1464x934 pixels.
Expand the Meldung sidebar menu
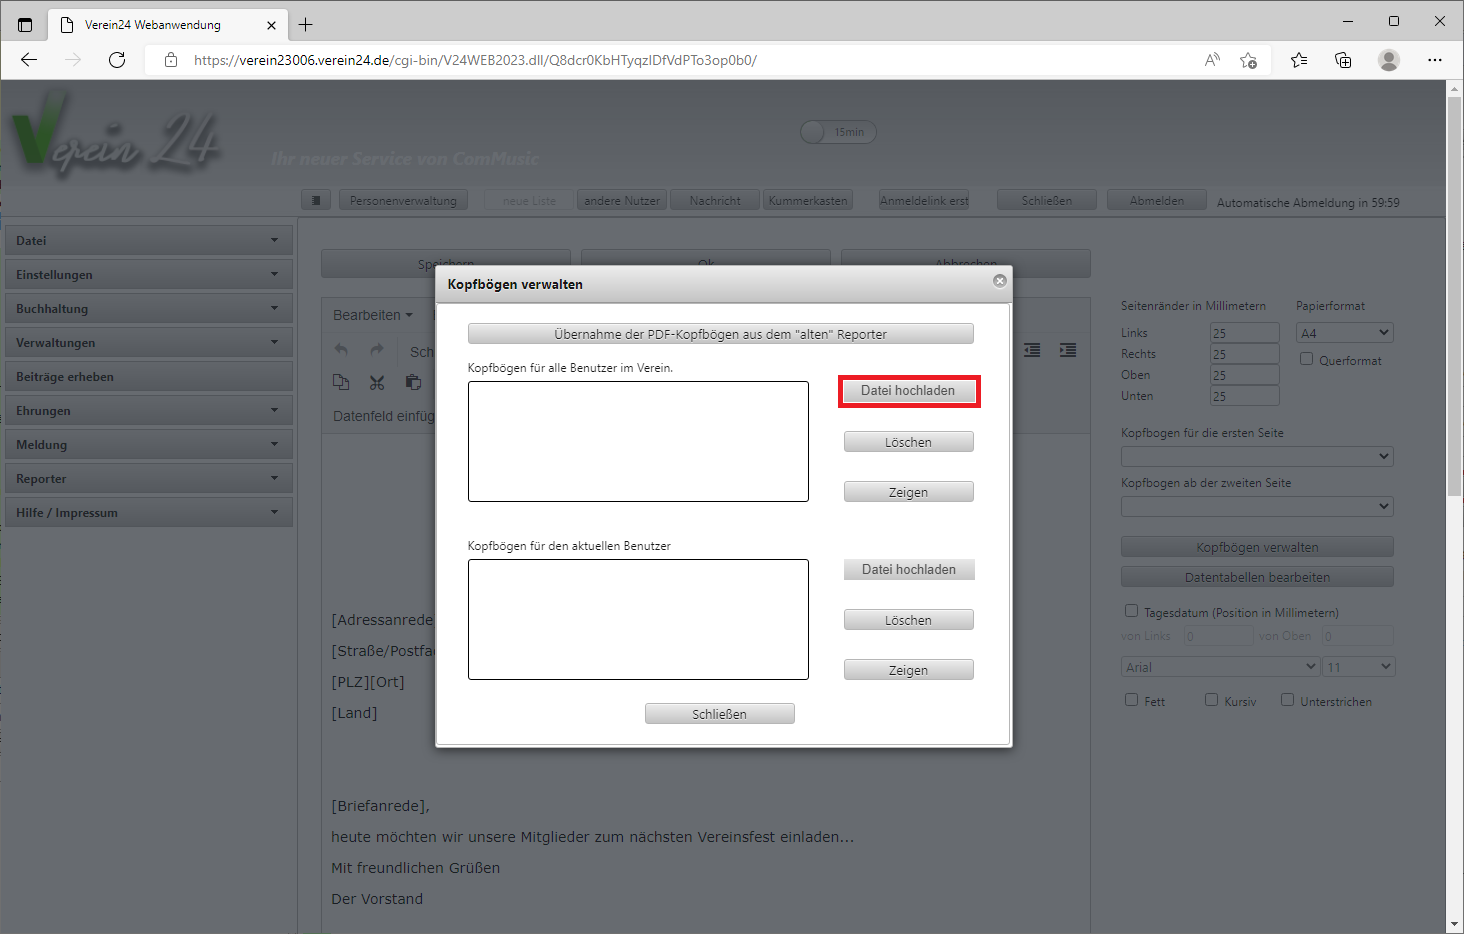tap(149, 444)
